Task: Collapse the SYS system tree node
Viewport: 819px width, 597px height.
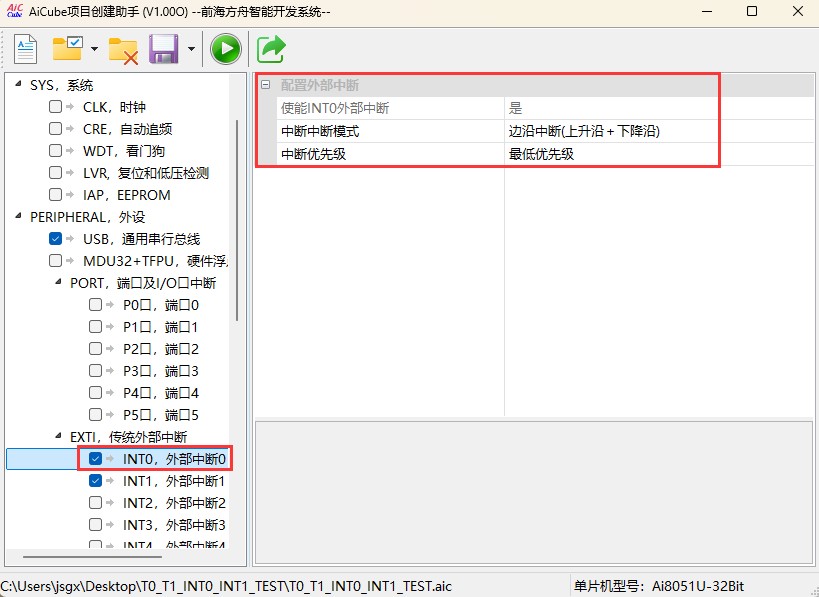Action: [19, 84]
